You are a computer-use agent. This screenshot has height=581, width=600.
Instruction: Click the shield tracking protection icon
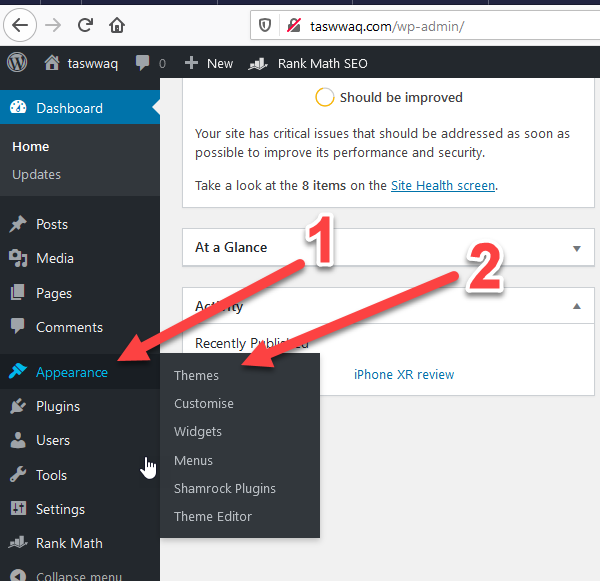[x=265, y=26]
